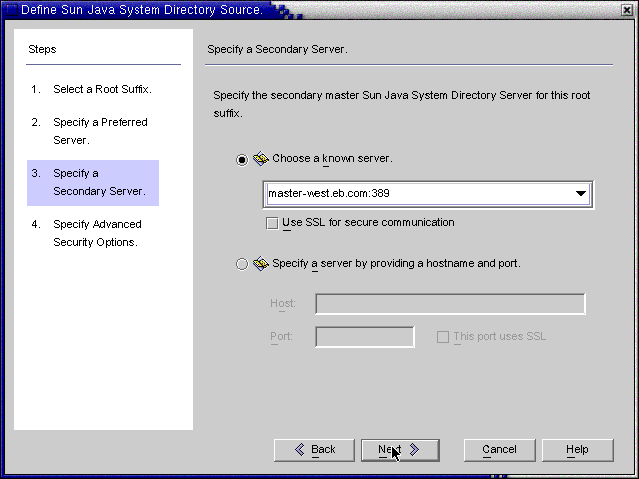Viewport: 639px width, 479px height.
Task: Click the 'Port:' label
Action: [x=282, y=337]
